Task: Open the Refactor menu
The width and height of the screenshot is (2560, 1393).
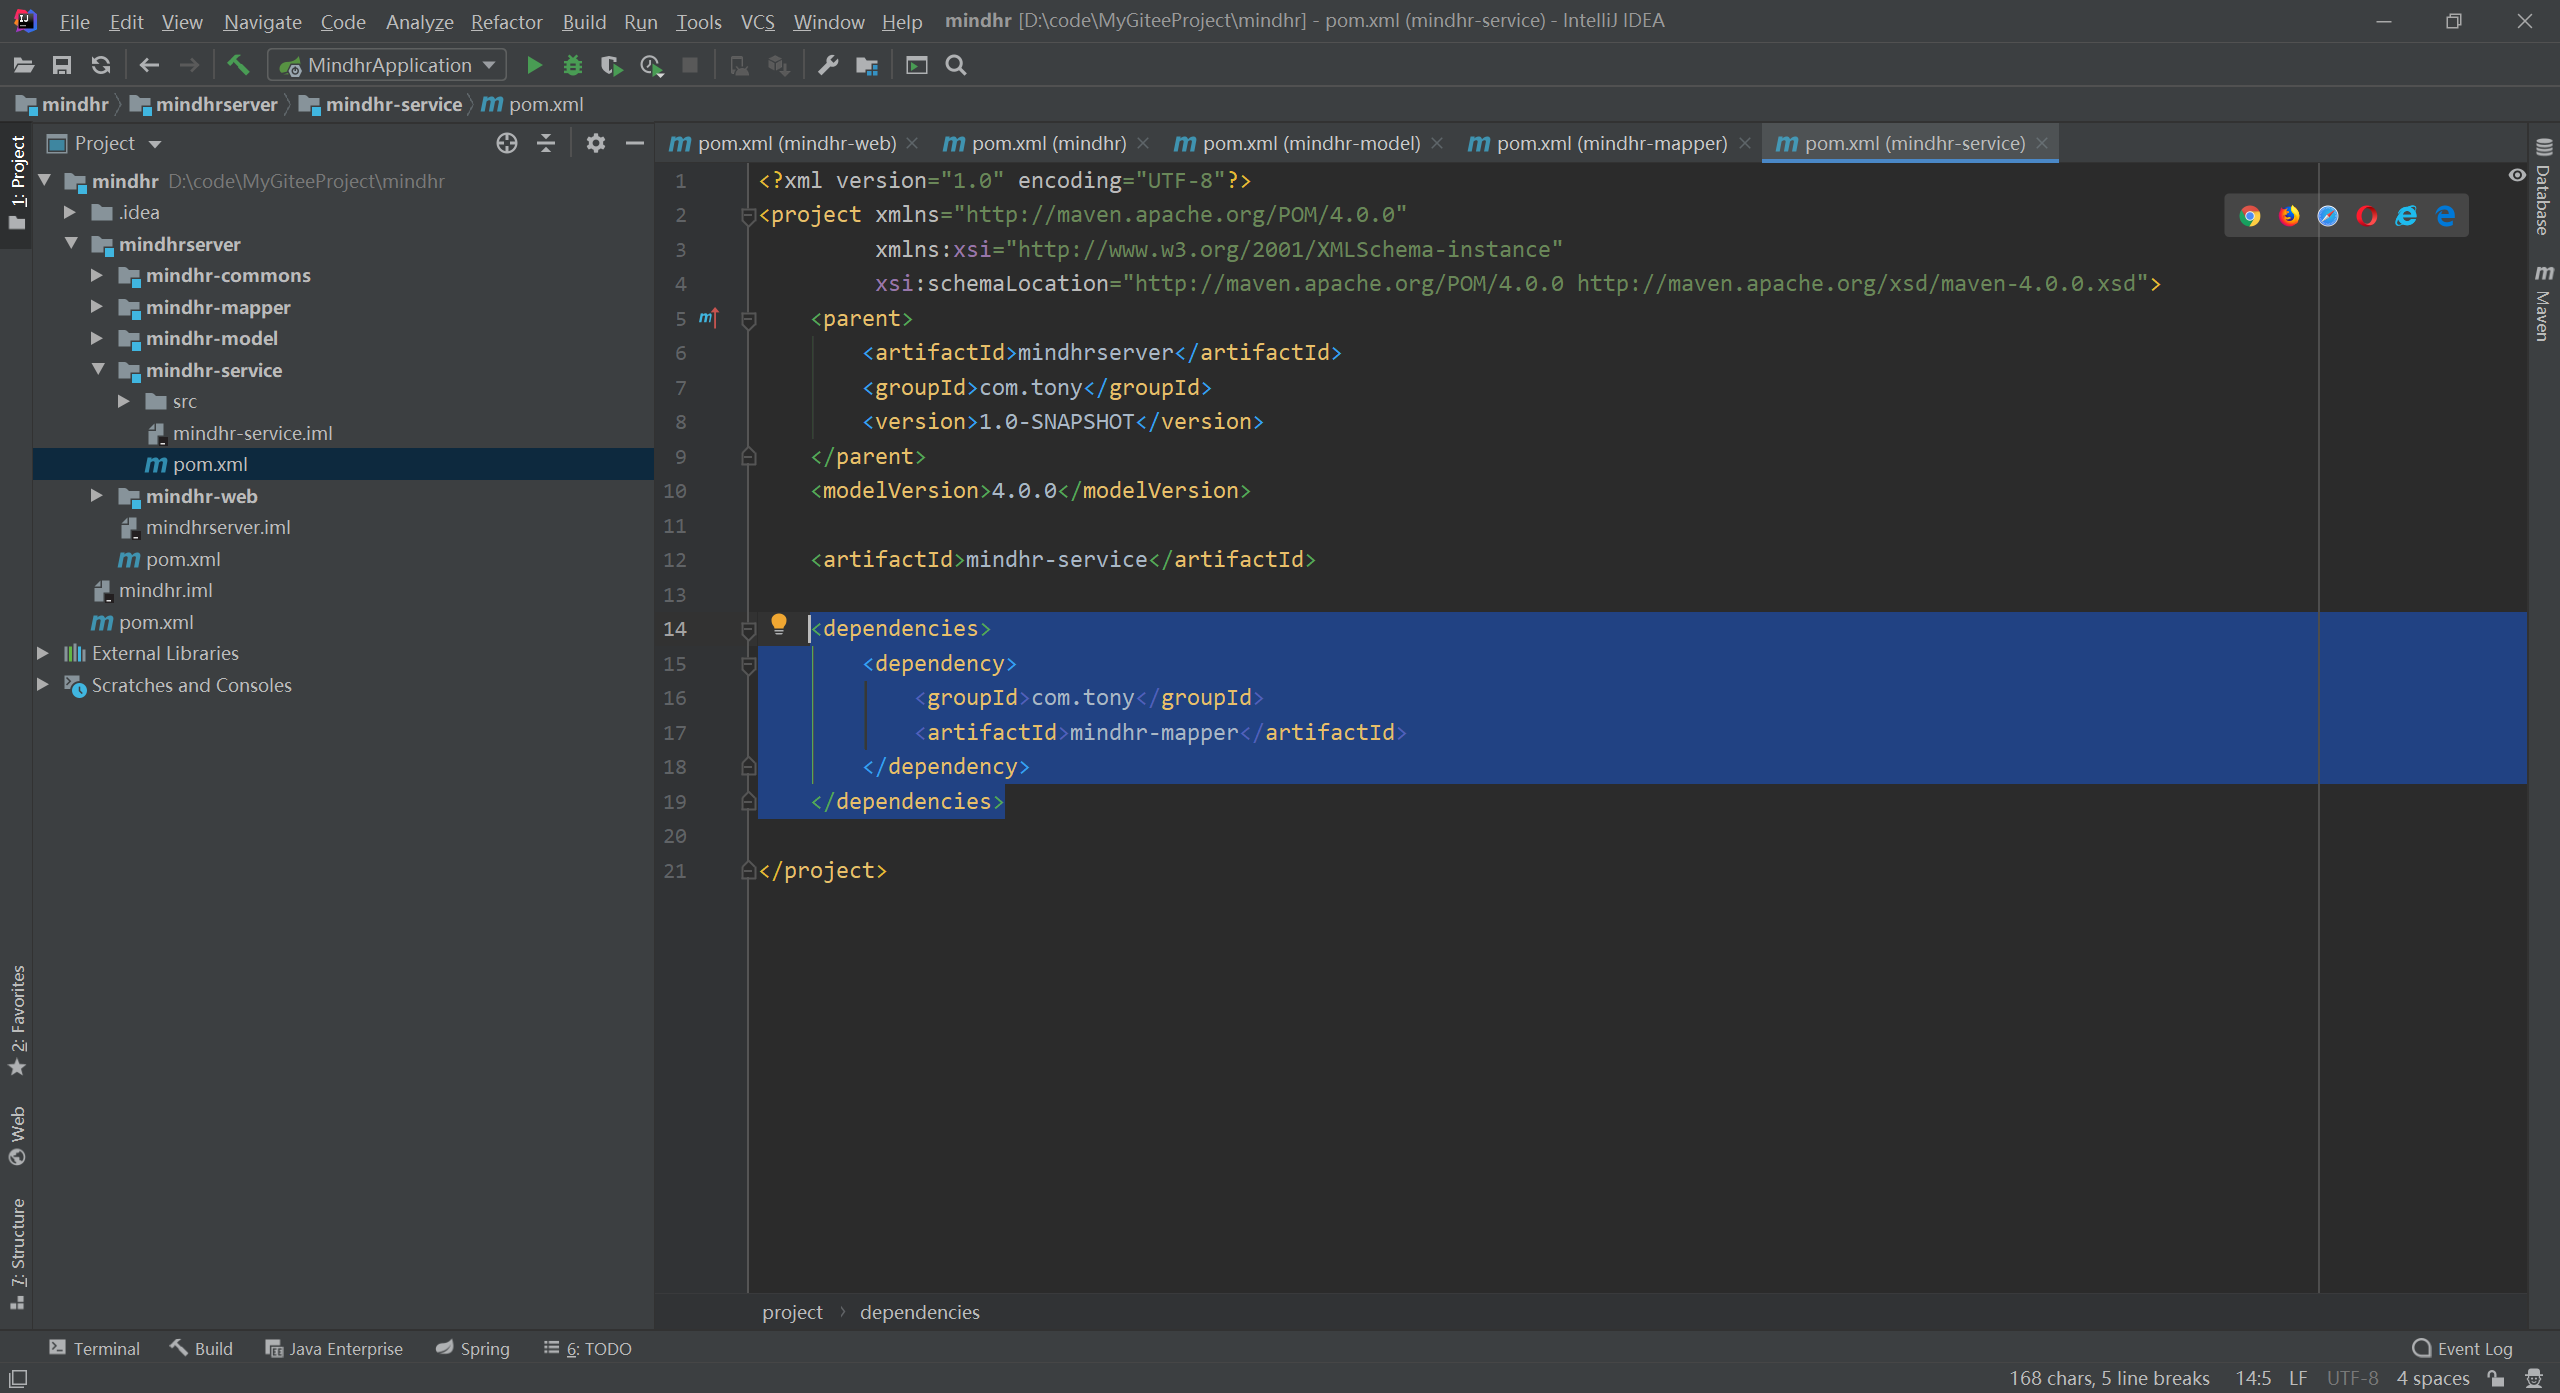Action: (x=506, y=21)
